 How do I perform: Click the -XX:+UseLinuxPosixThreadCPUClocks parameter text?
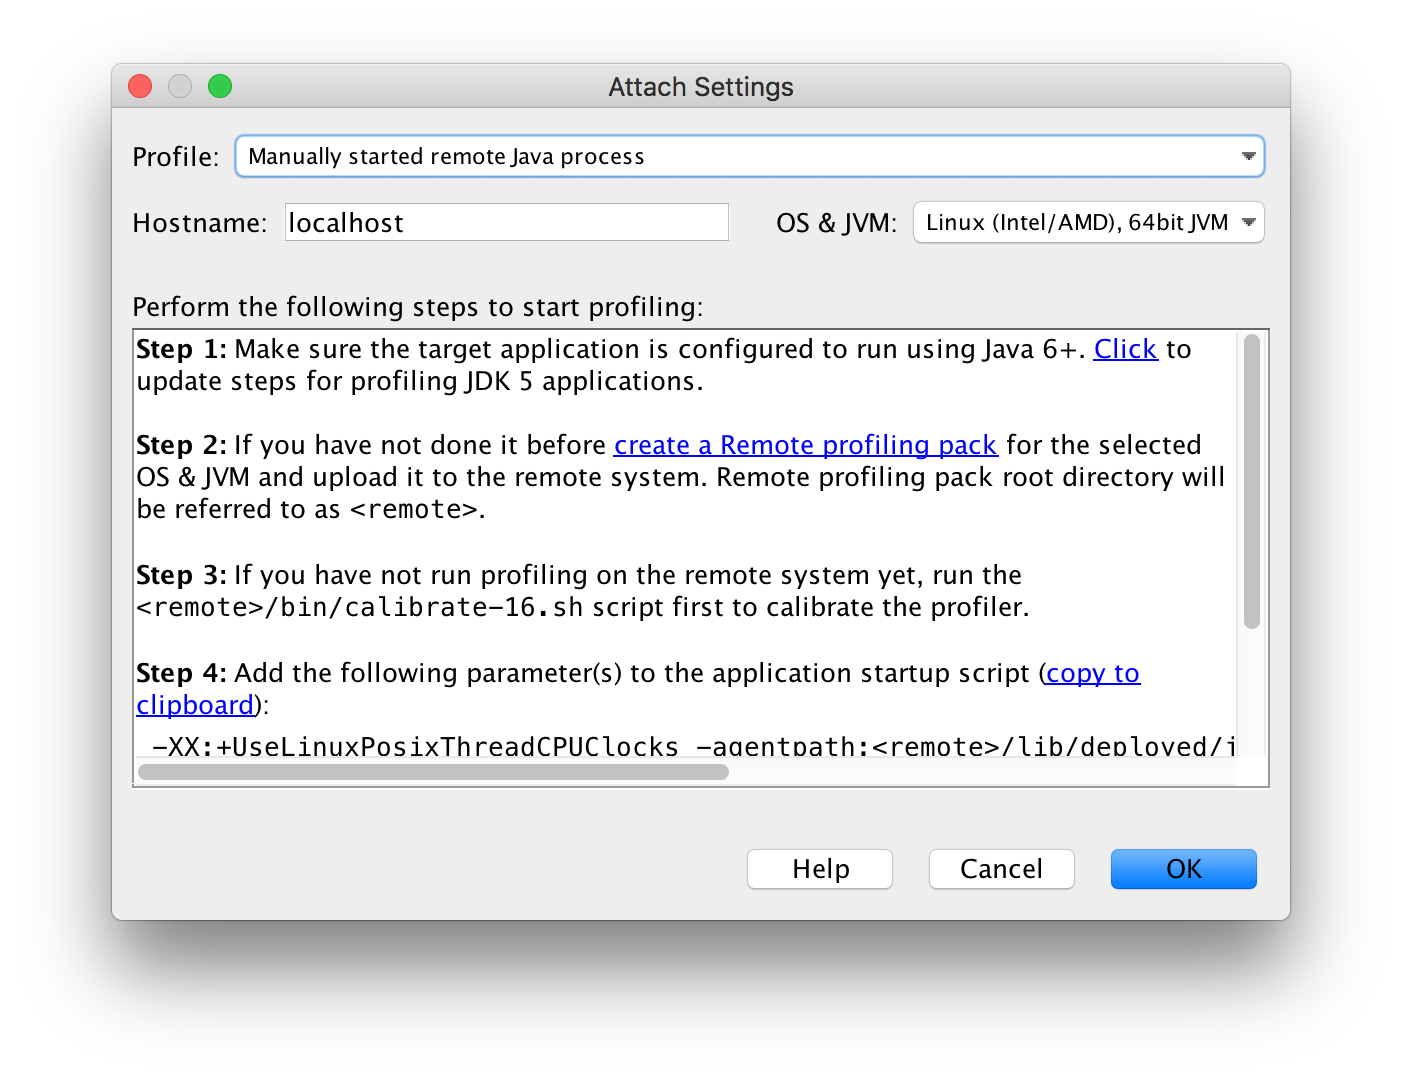415,746
